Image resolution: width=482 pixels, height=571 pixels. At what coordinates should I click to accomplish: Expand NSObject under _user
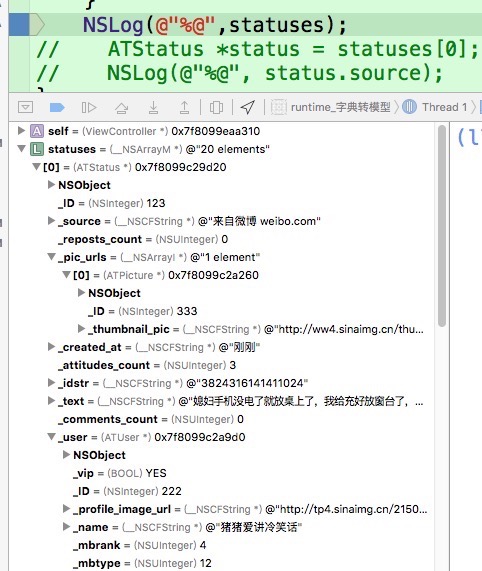[x=66, y=454]
